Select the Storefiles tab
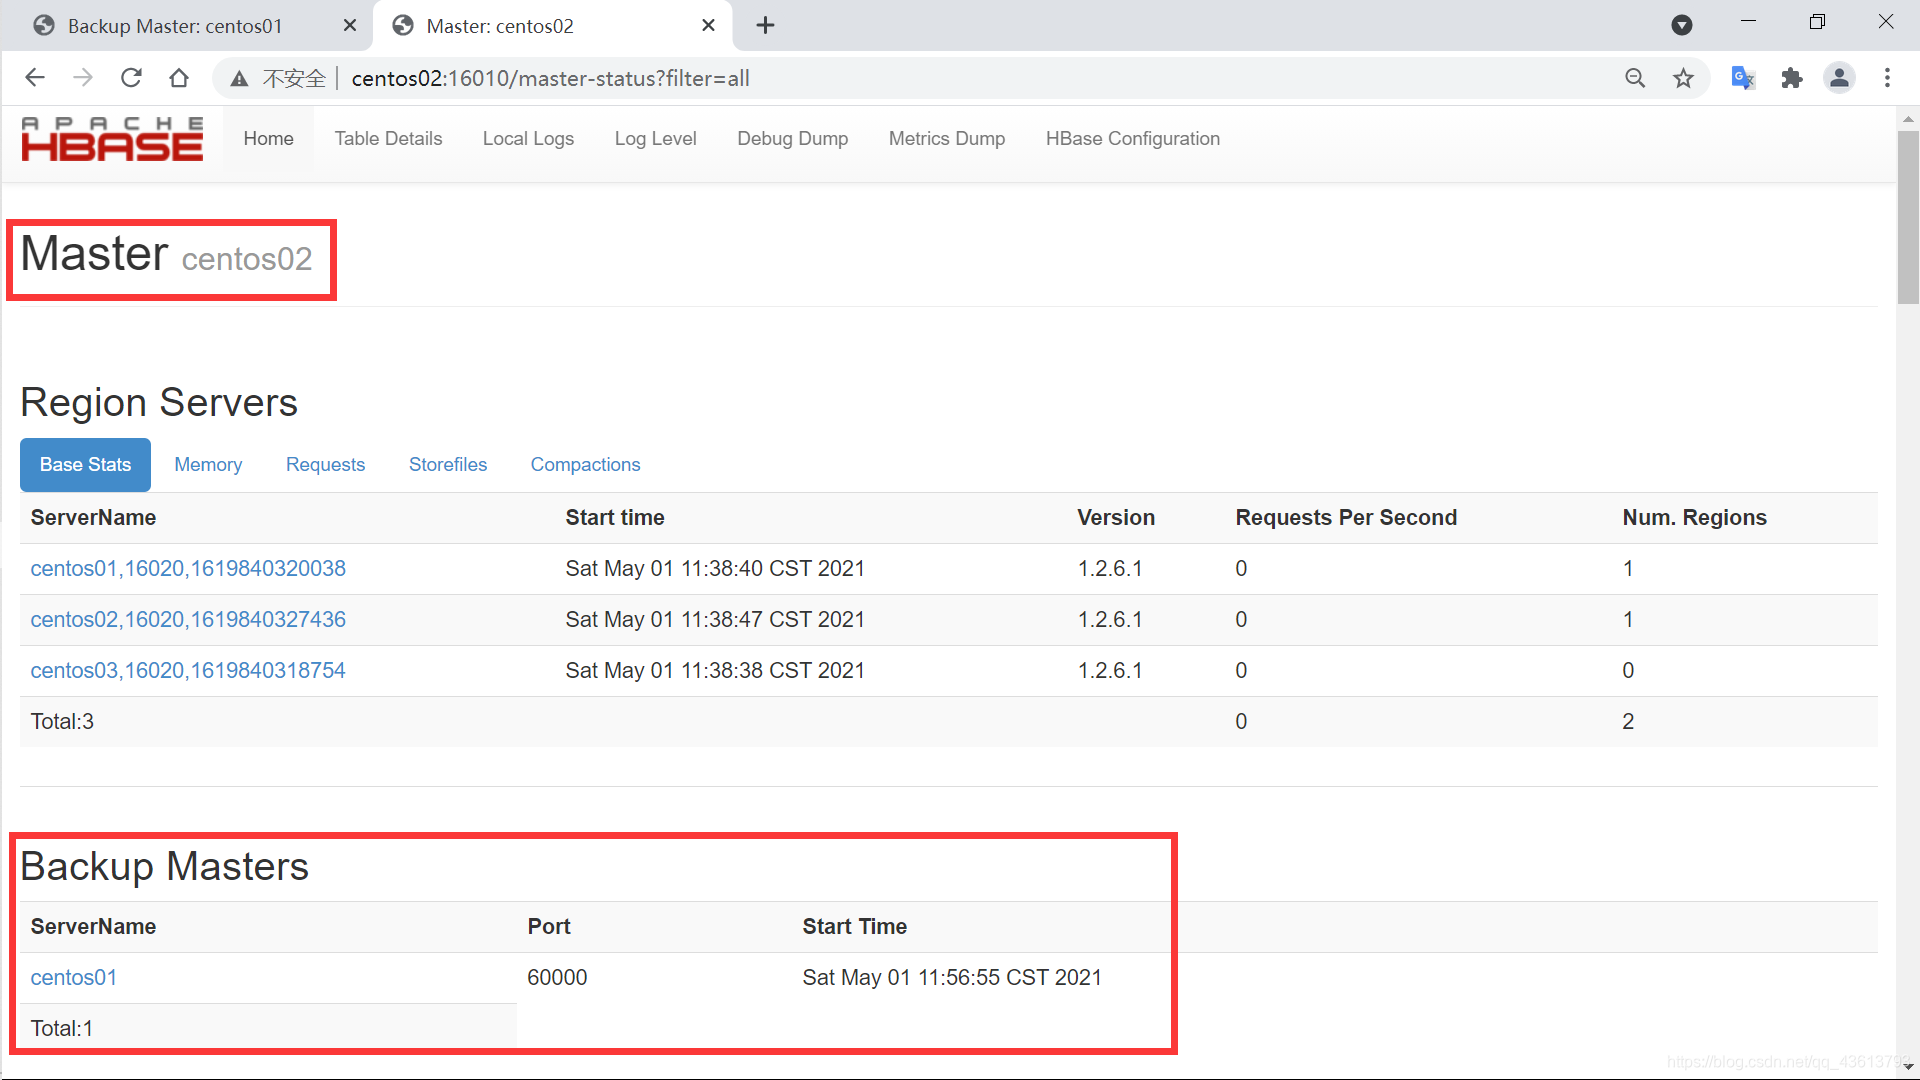The width and height of the screenshot is (1920, 1080). [x=448, y=465]
